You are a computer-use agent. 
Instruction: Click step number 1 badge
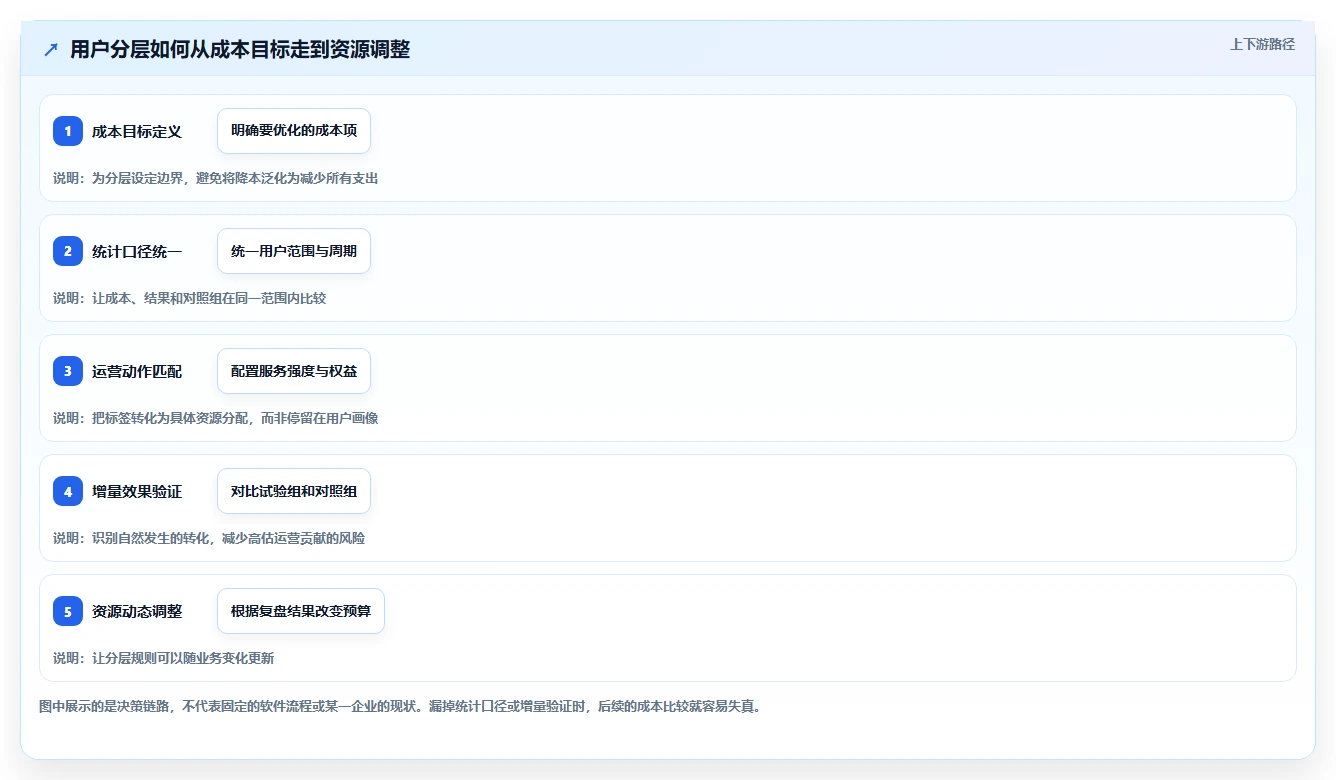pyautogui.click(x=68, y=131)
